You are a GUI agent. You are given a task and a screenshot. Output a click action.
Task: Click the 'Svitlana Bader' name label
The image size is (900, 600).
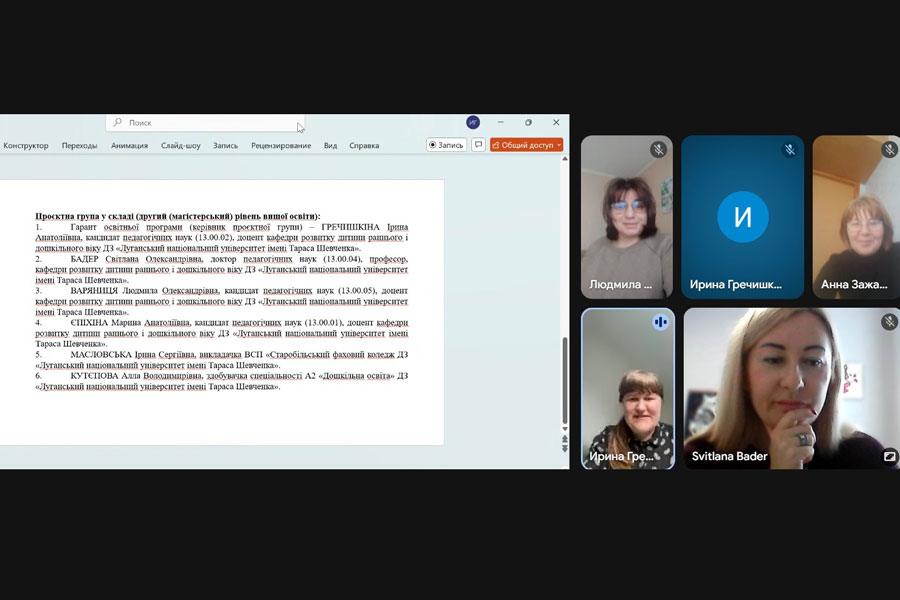coord(729,456)
